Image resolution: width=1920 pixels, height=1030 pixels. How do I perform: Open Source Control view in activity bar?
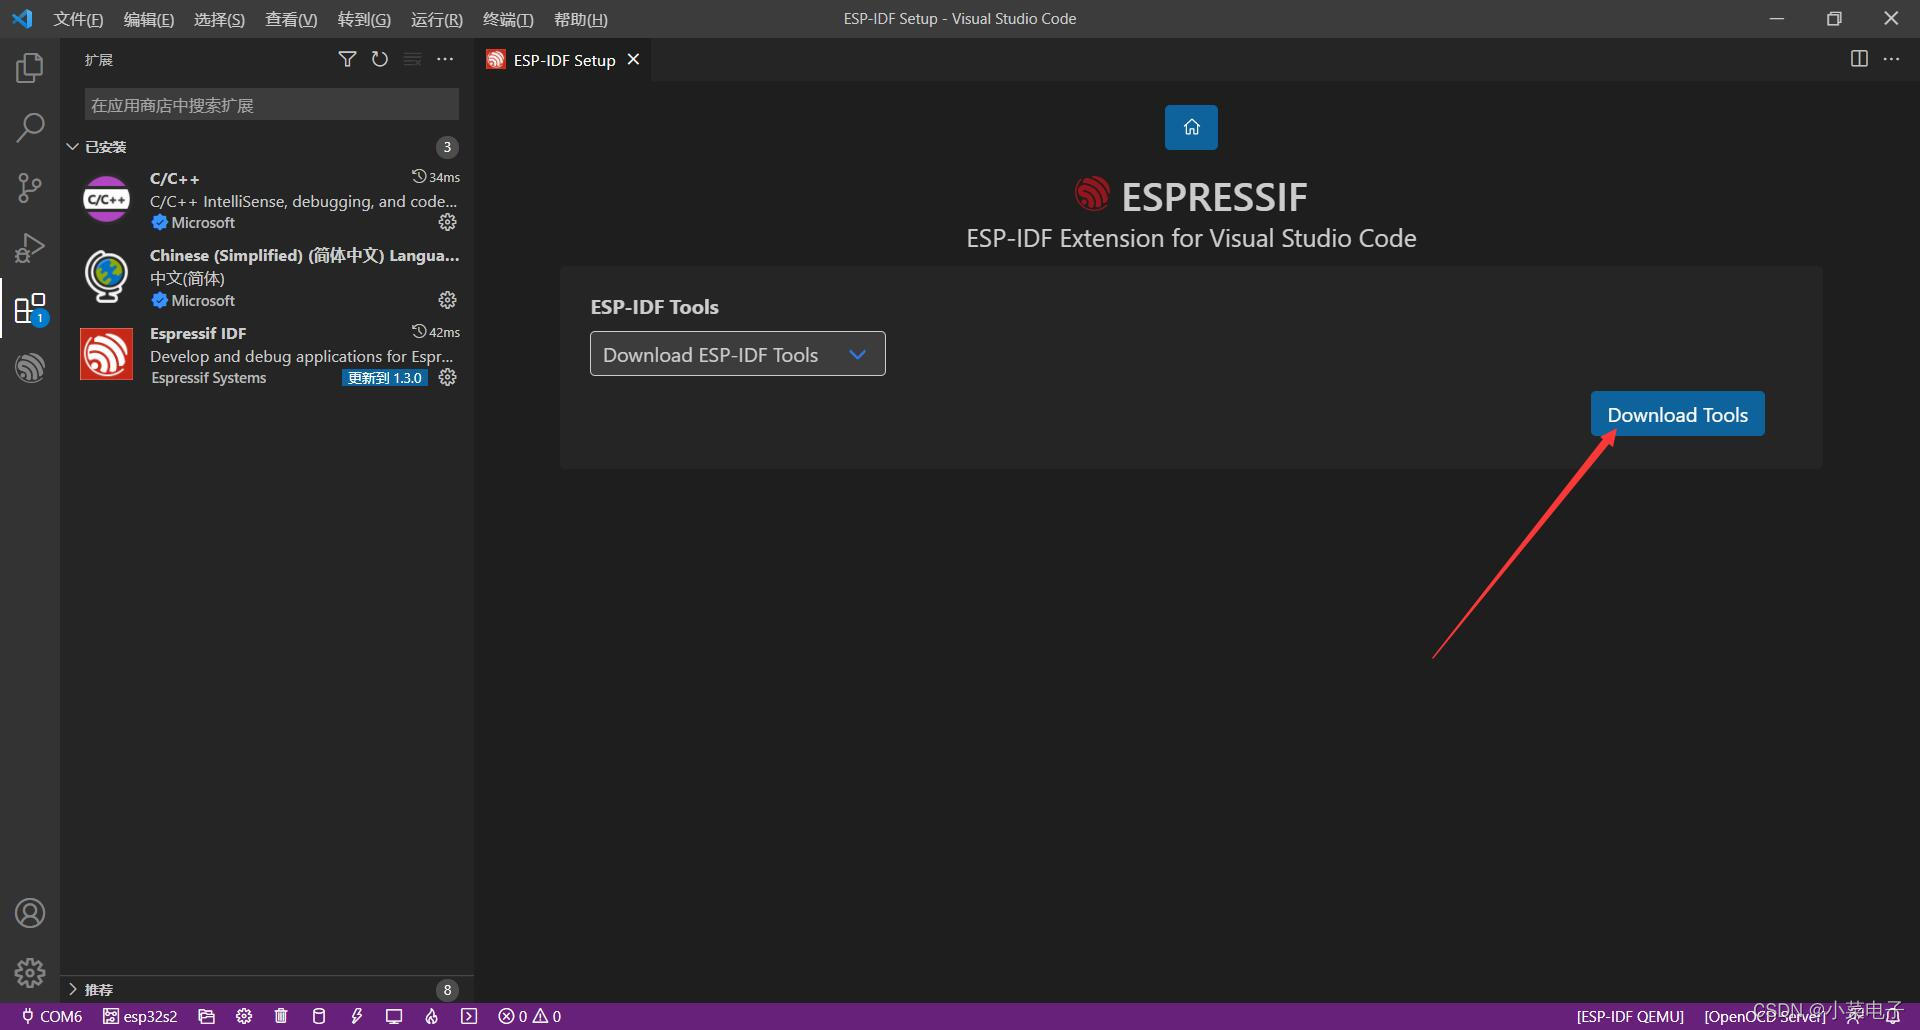(30, 188)
